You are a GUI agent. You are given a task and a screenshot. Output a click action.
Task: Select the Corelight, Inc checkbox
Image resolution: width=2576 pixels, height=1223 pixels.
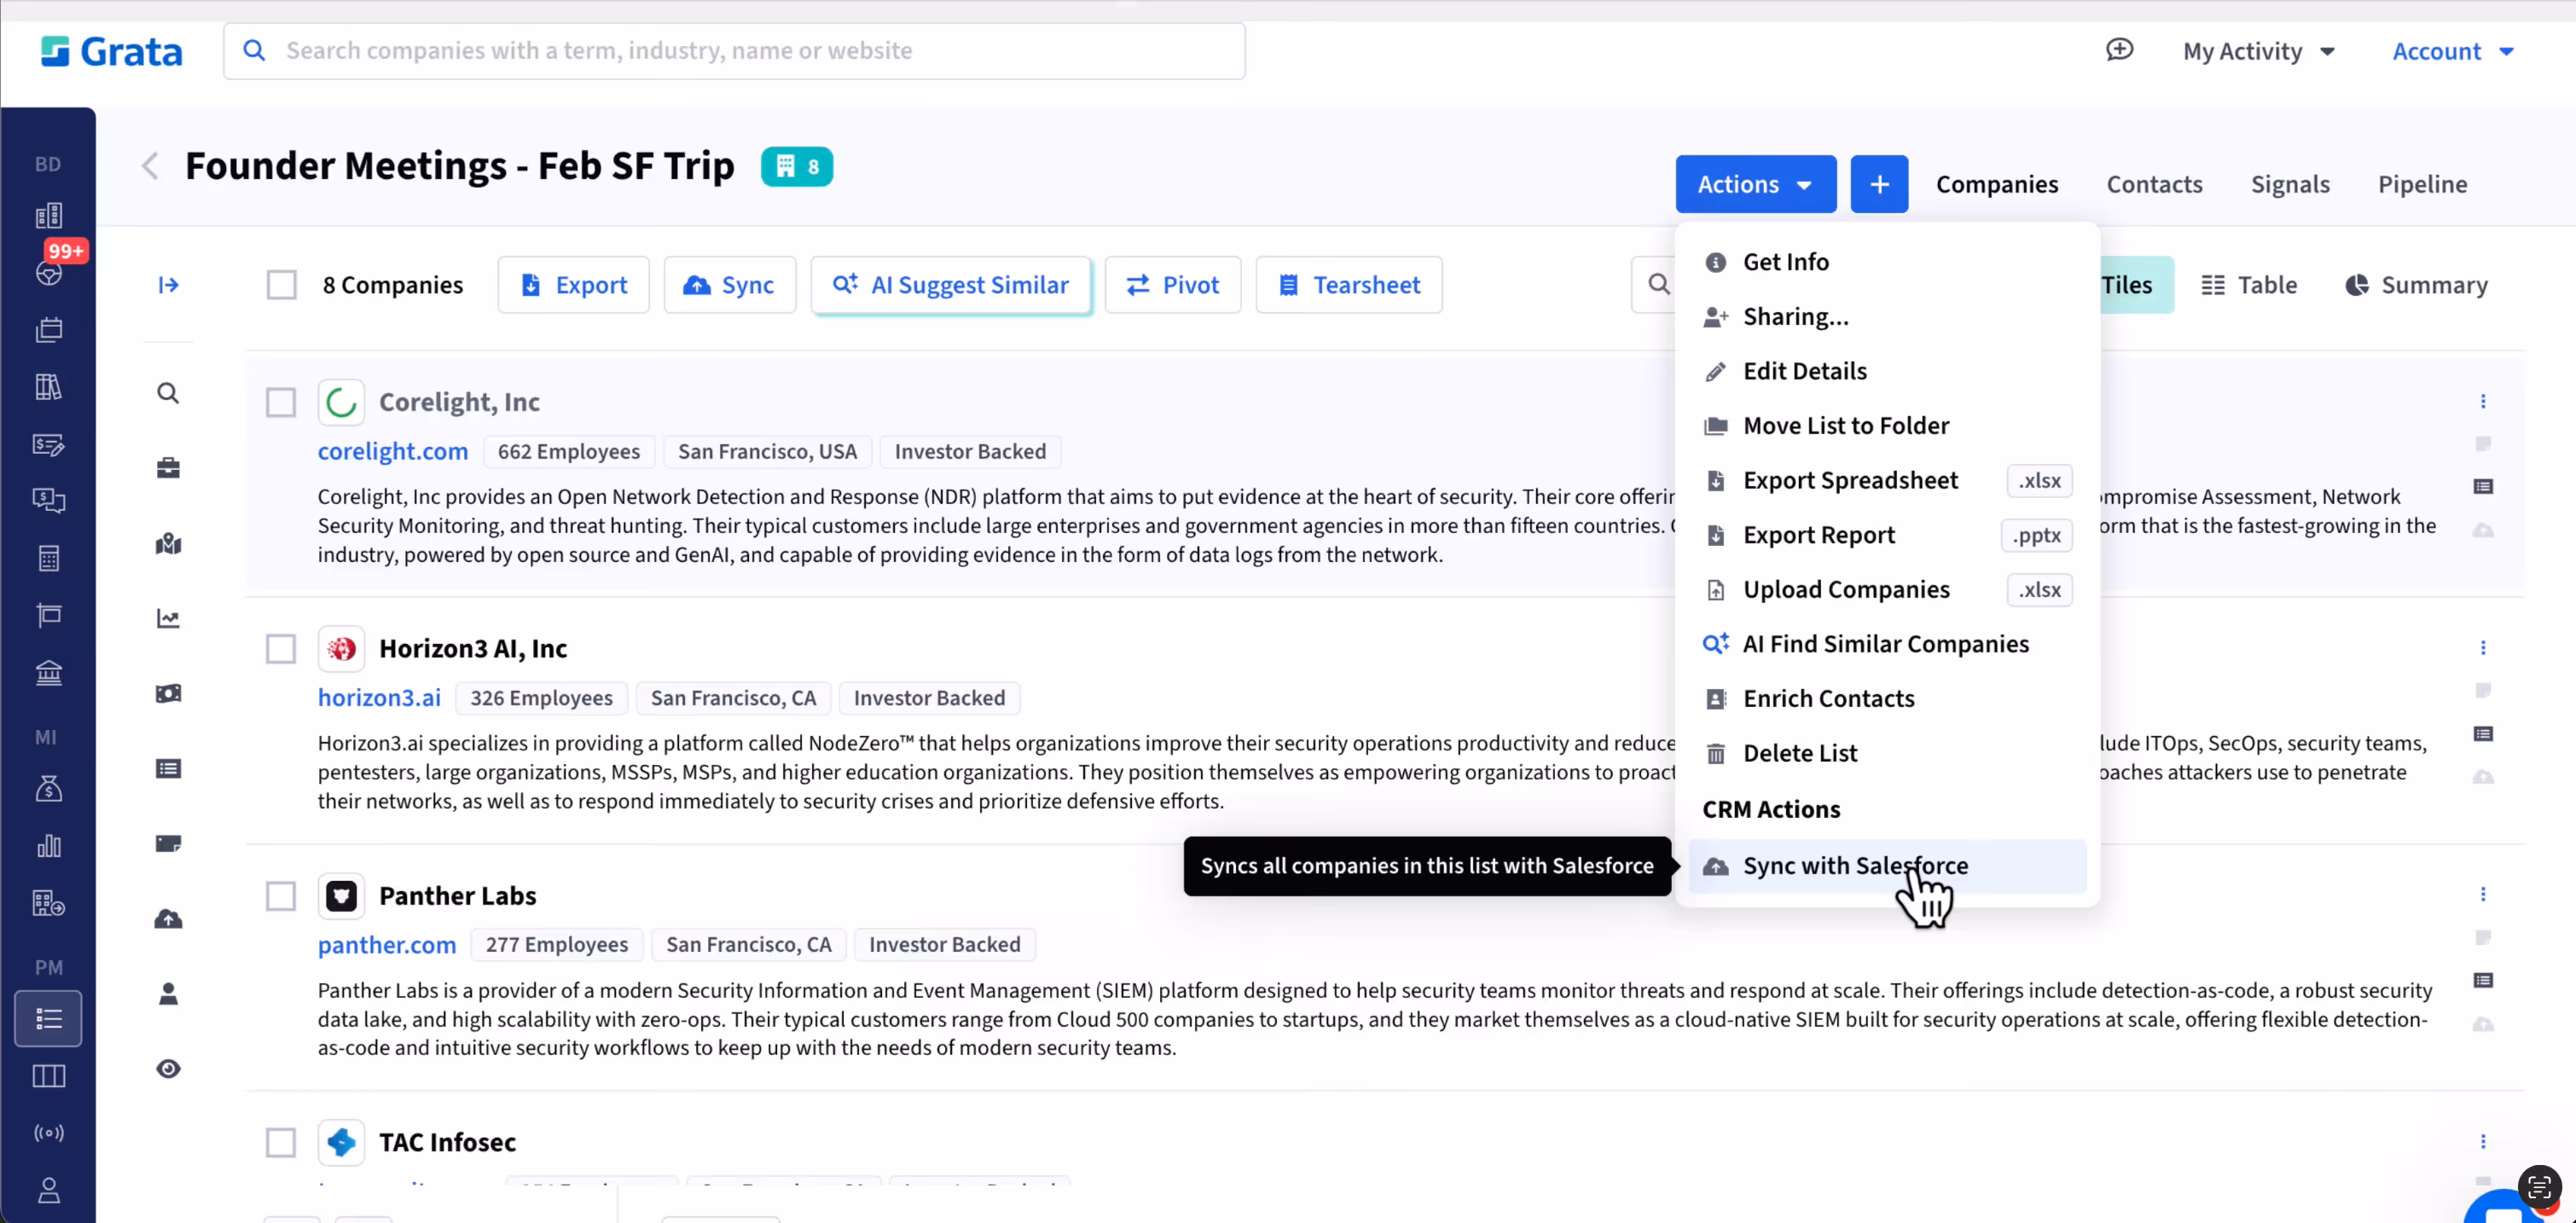click(281, 402)
